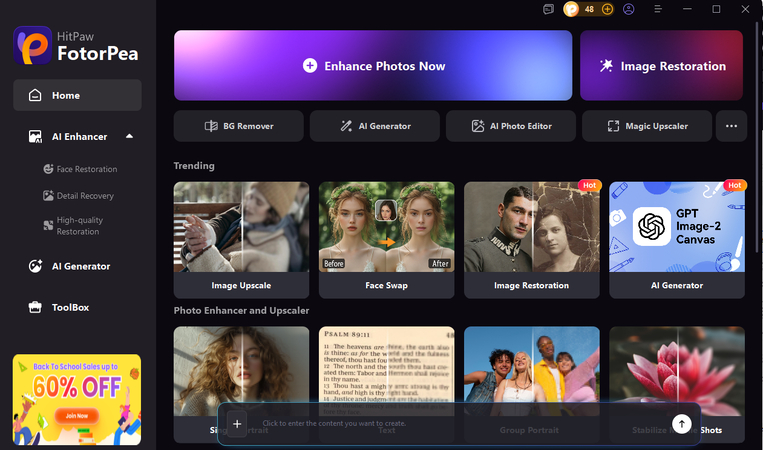Image resolution: width=763 pixels, height=450 pixels.
Task: Open the curly-haired woman portrait card
Action: tap(241, 384)
